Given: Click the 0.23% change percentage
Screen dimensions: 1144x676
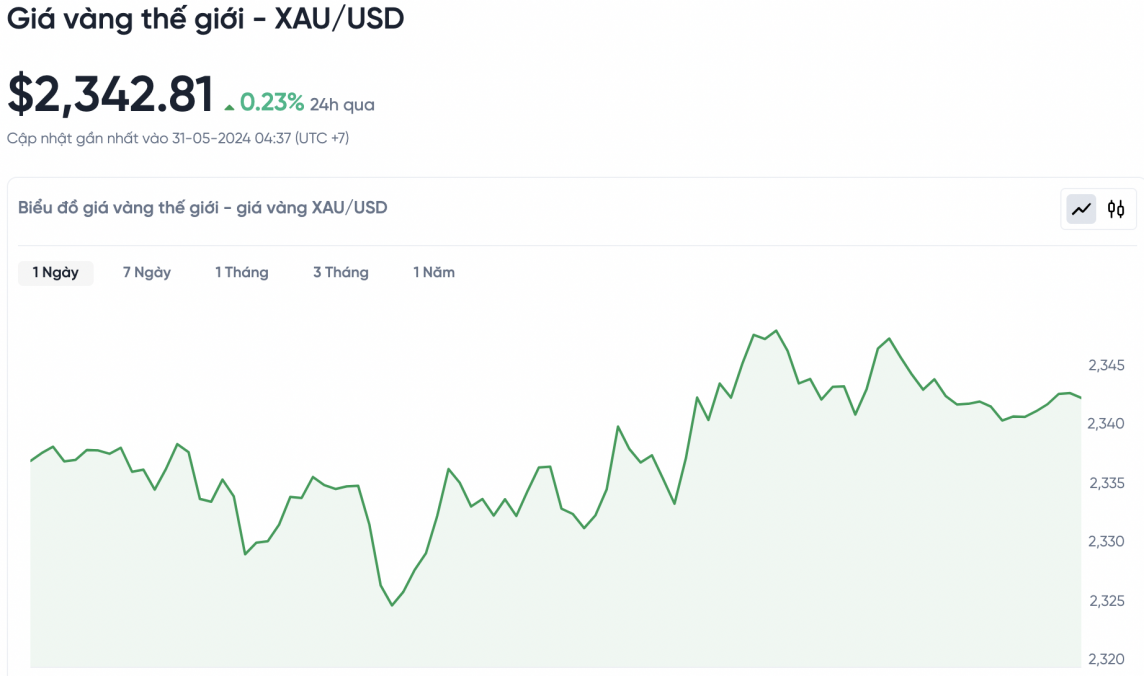Looking at the screenshot, I should [271, 102].
